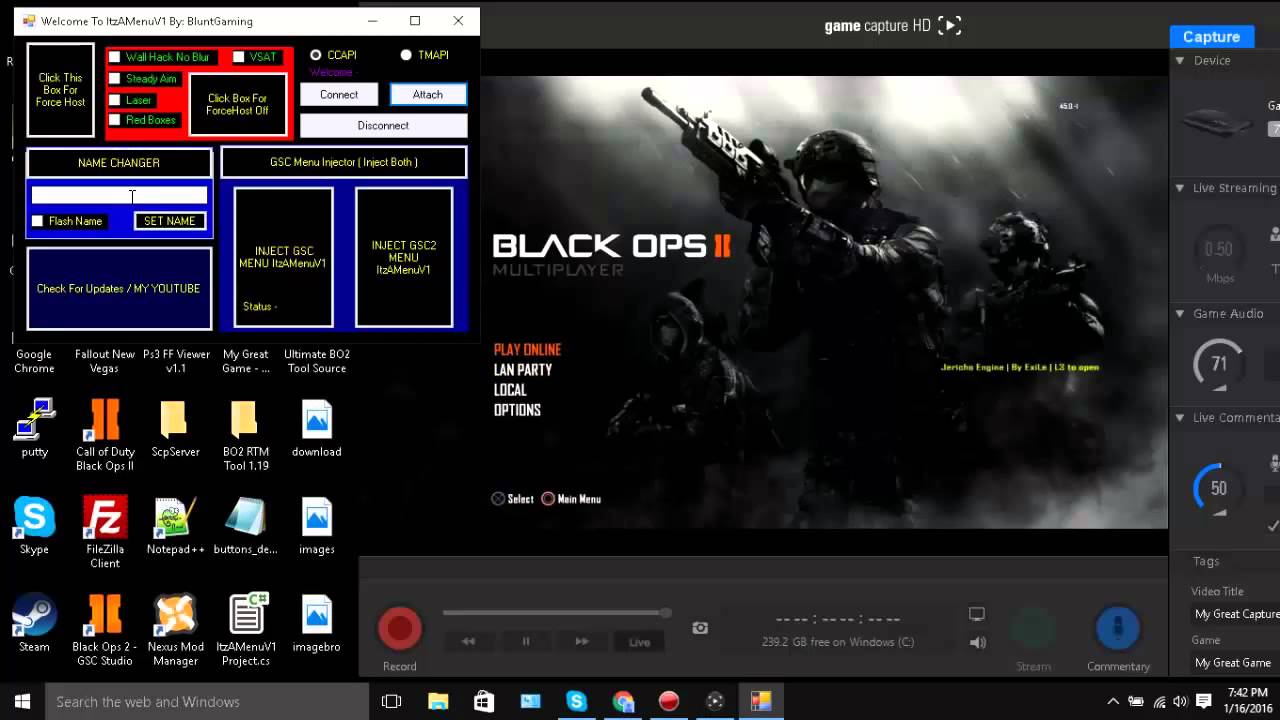Open Black Ops 2 GSC Studio shortcut
1280x720 pixels.
(x=105, y=630)
